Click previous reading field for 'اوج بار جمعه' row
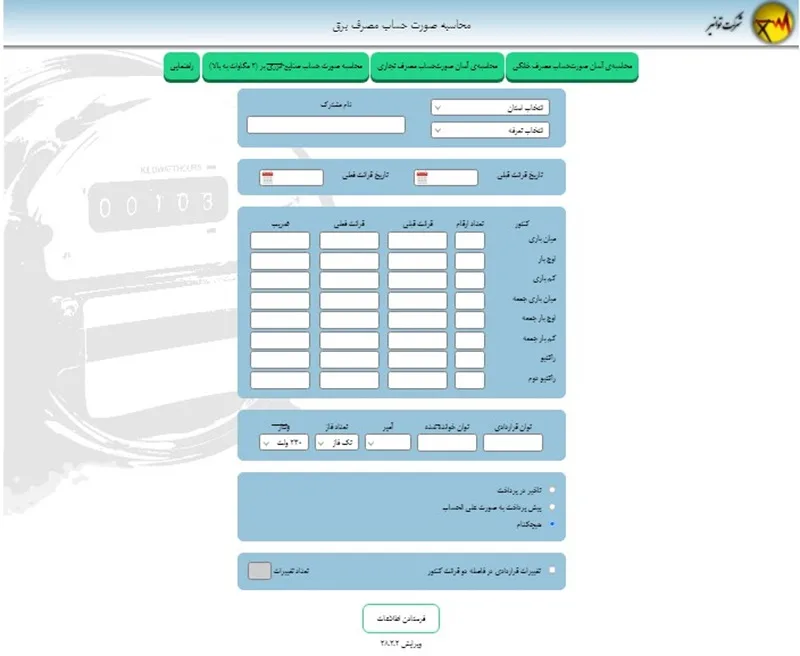Screen dimensions: 800x656 pyautogui.click(x=417, y=320)
